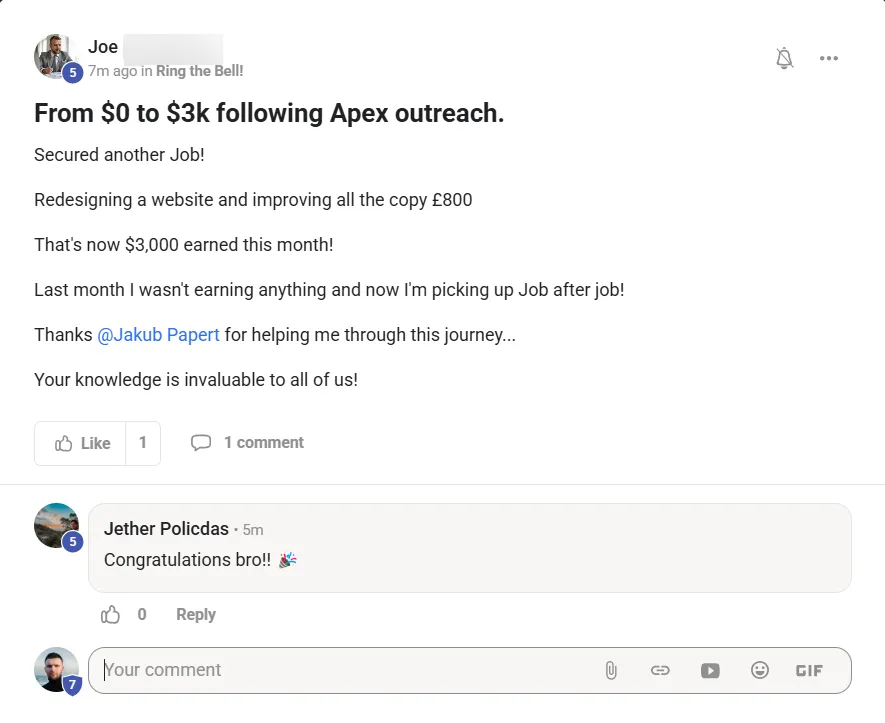Click your own avatar beside the comment box

(56, 670)
